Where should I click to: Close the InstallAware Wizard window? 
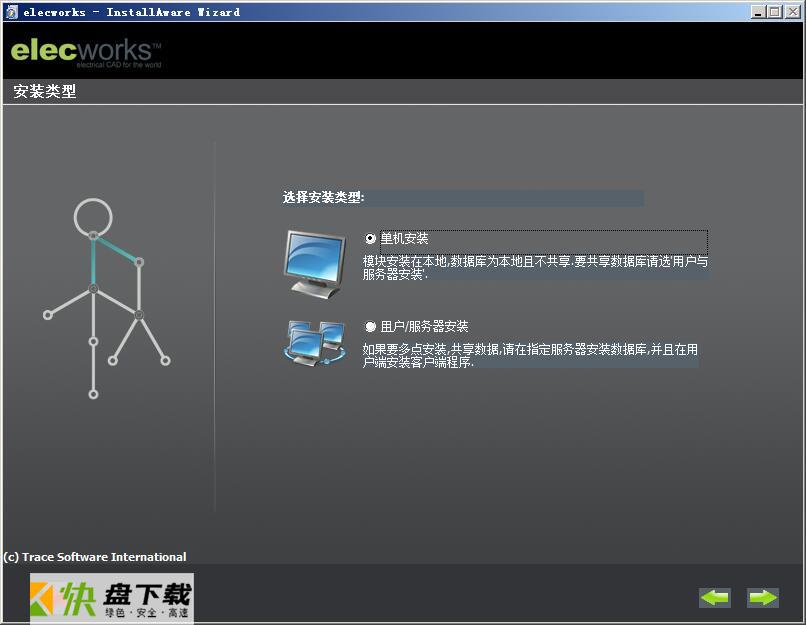click(x=792, y=12)
